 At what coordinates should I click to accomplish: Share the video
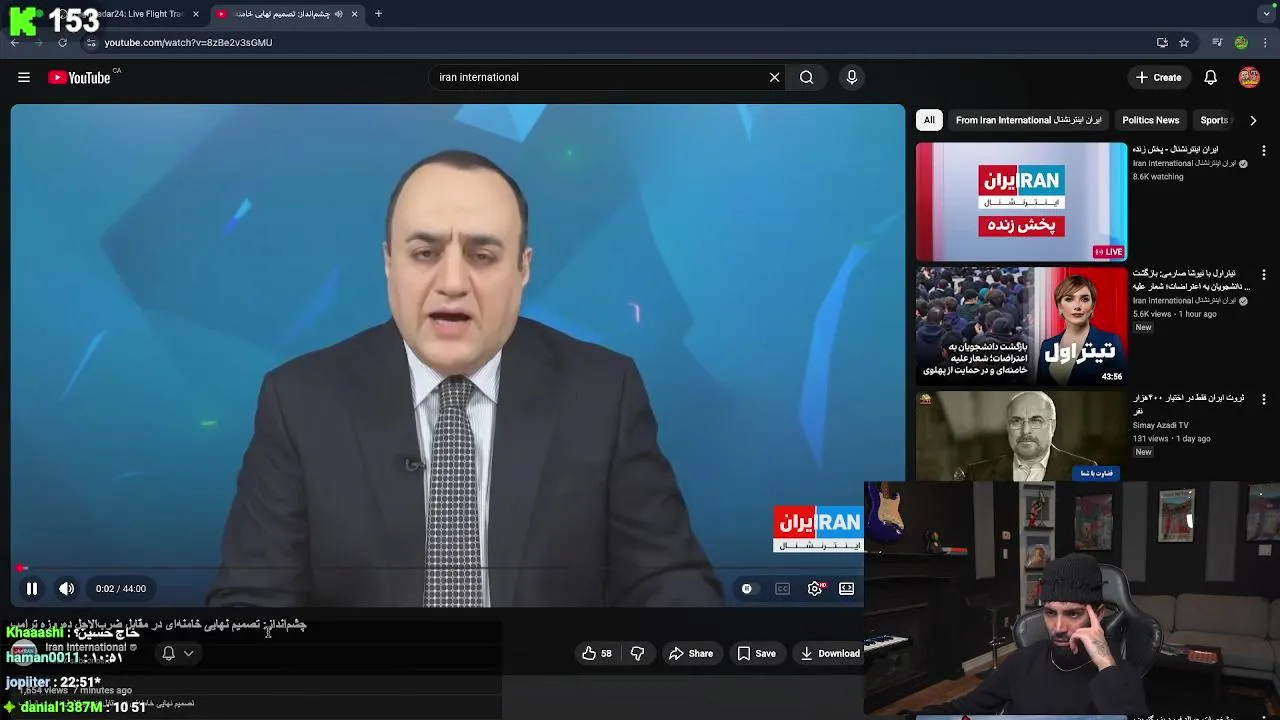[691, 653]
